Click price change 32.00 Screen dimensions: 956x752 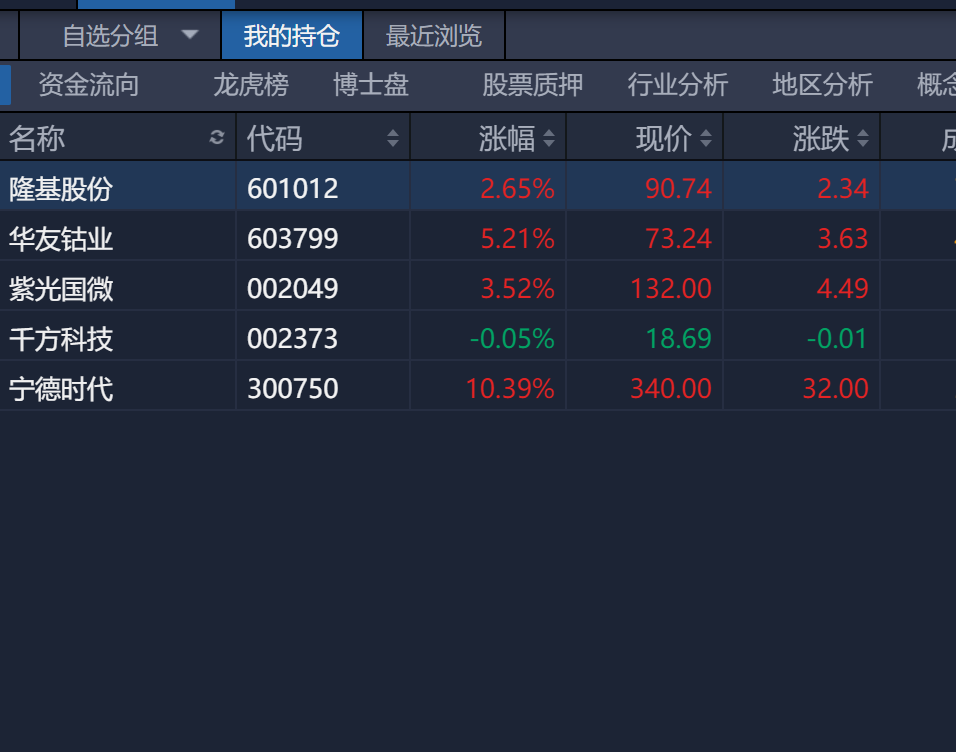click(x=836, y=389)
